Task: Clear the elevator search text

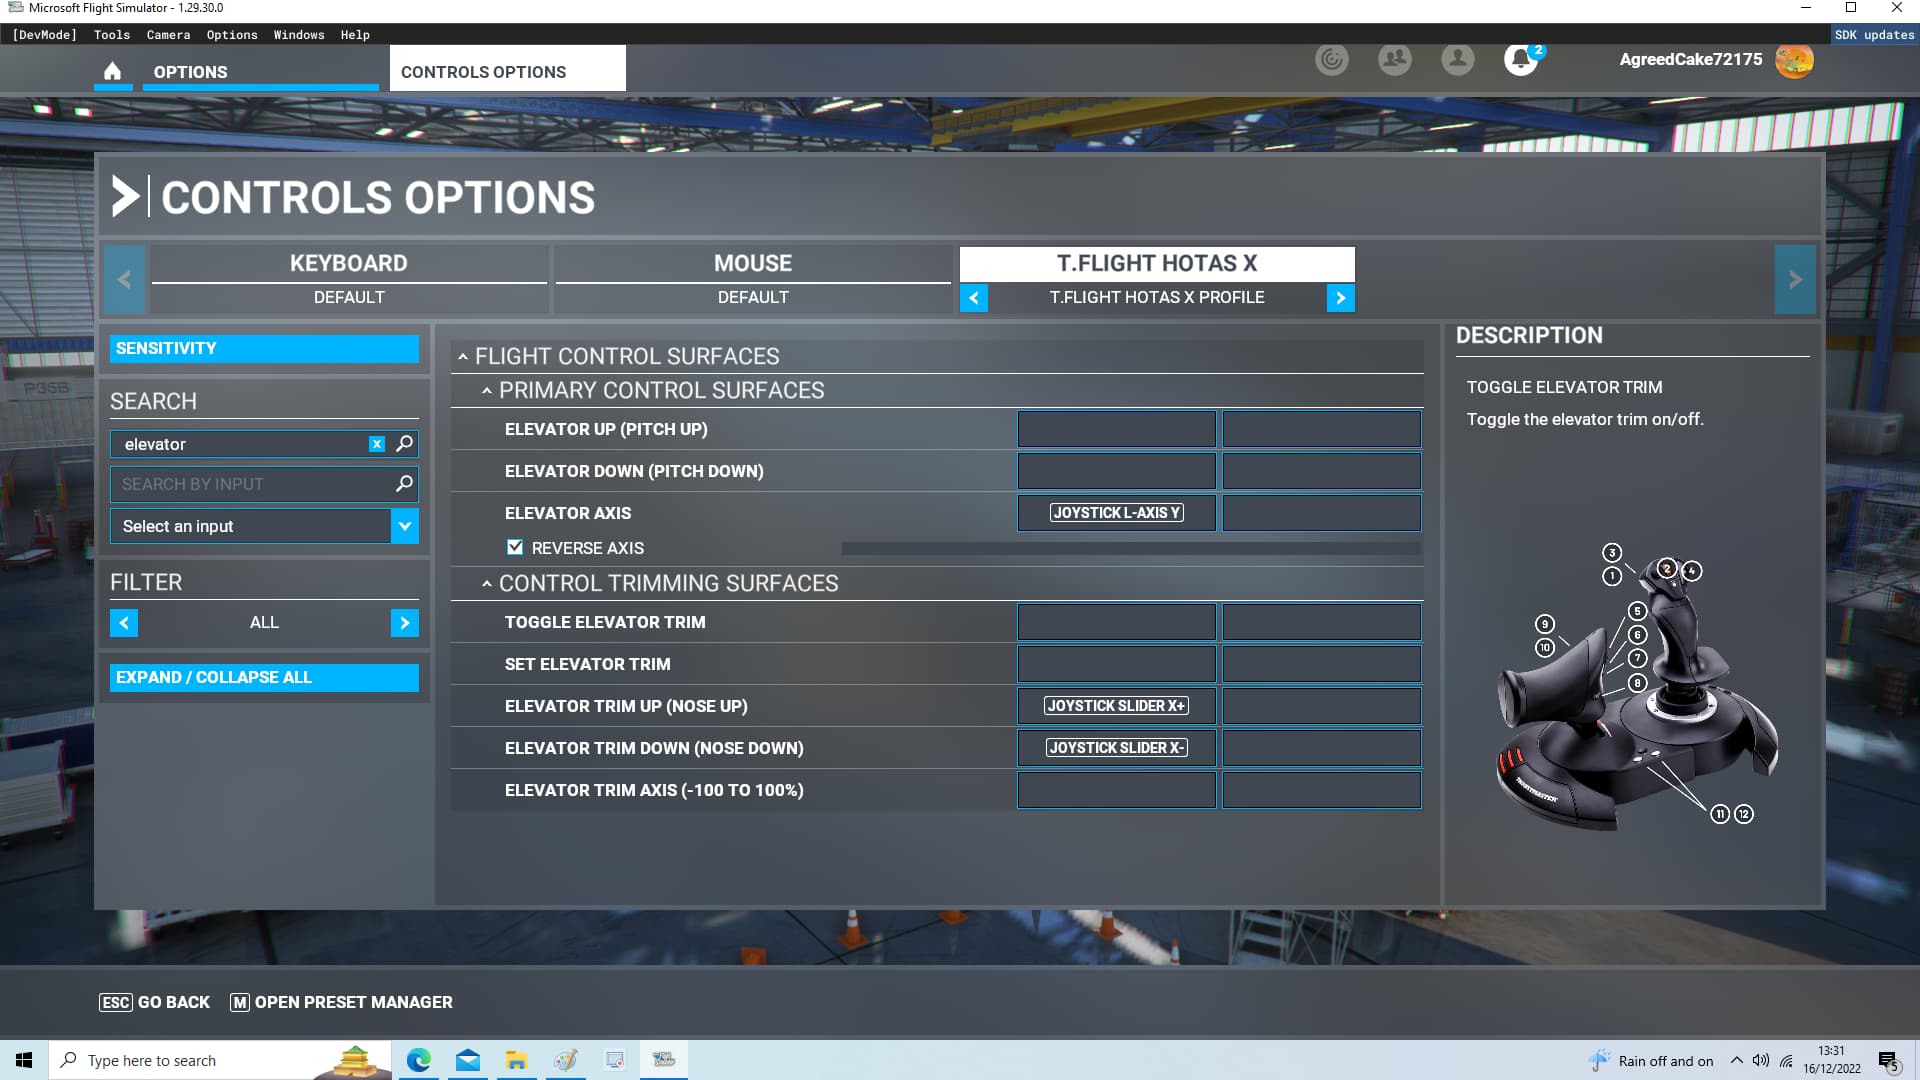Action: pos(376,444)
